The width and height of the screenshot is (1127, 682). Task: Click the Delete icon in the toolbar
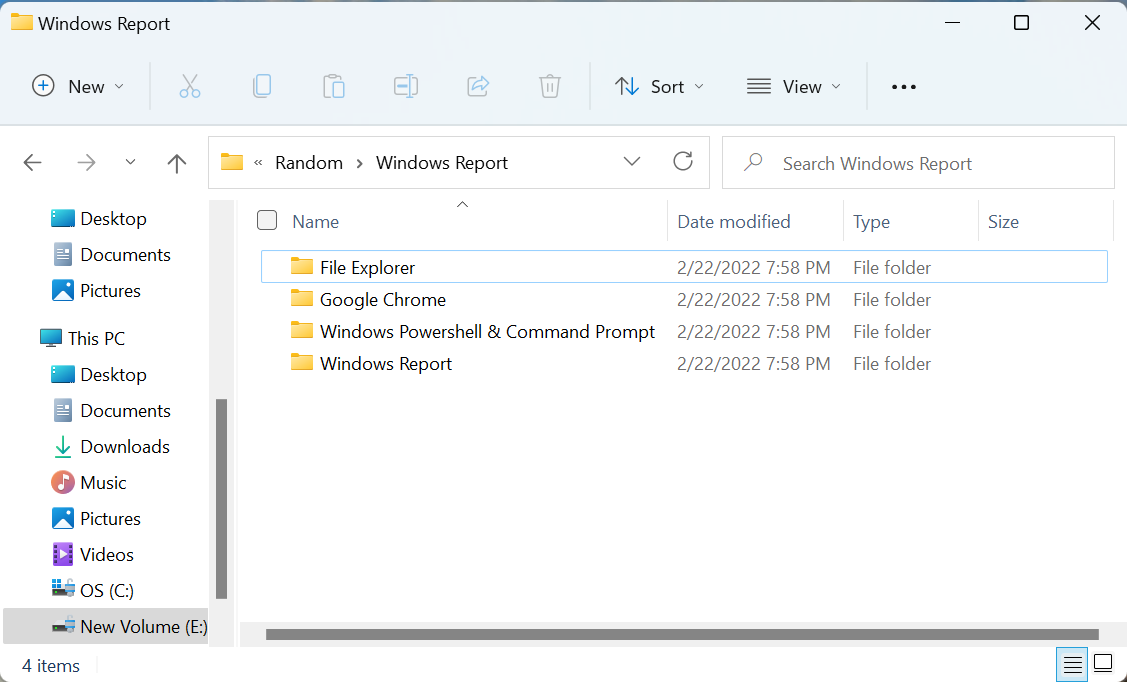pos(549,86)
